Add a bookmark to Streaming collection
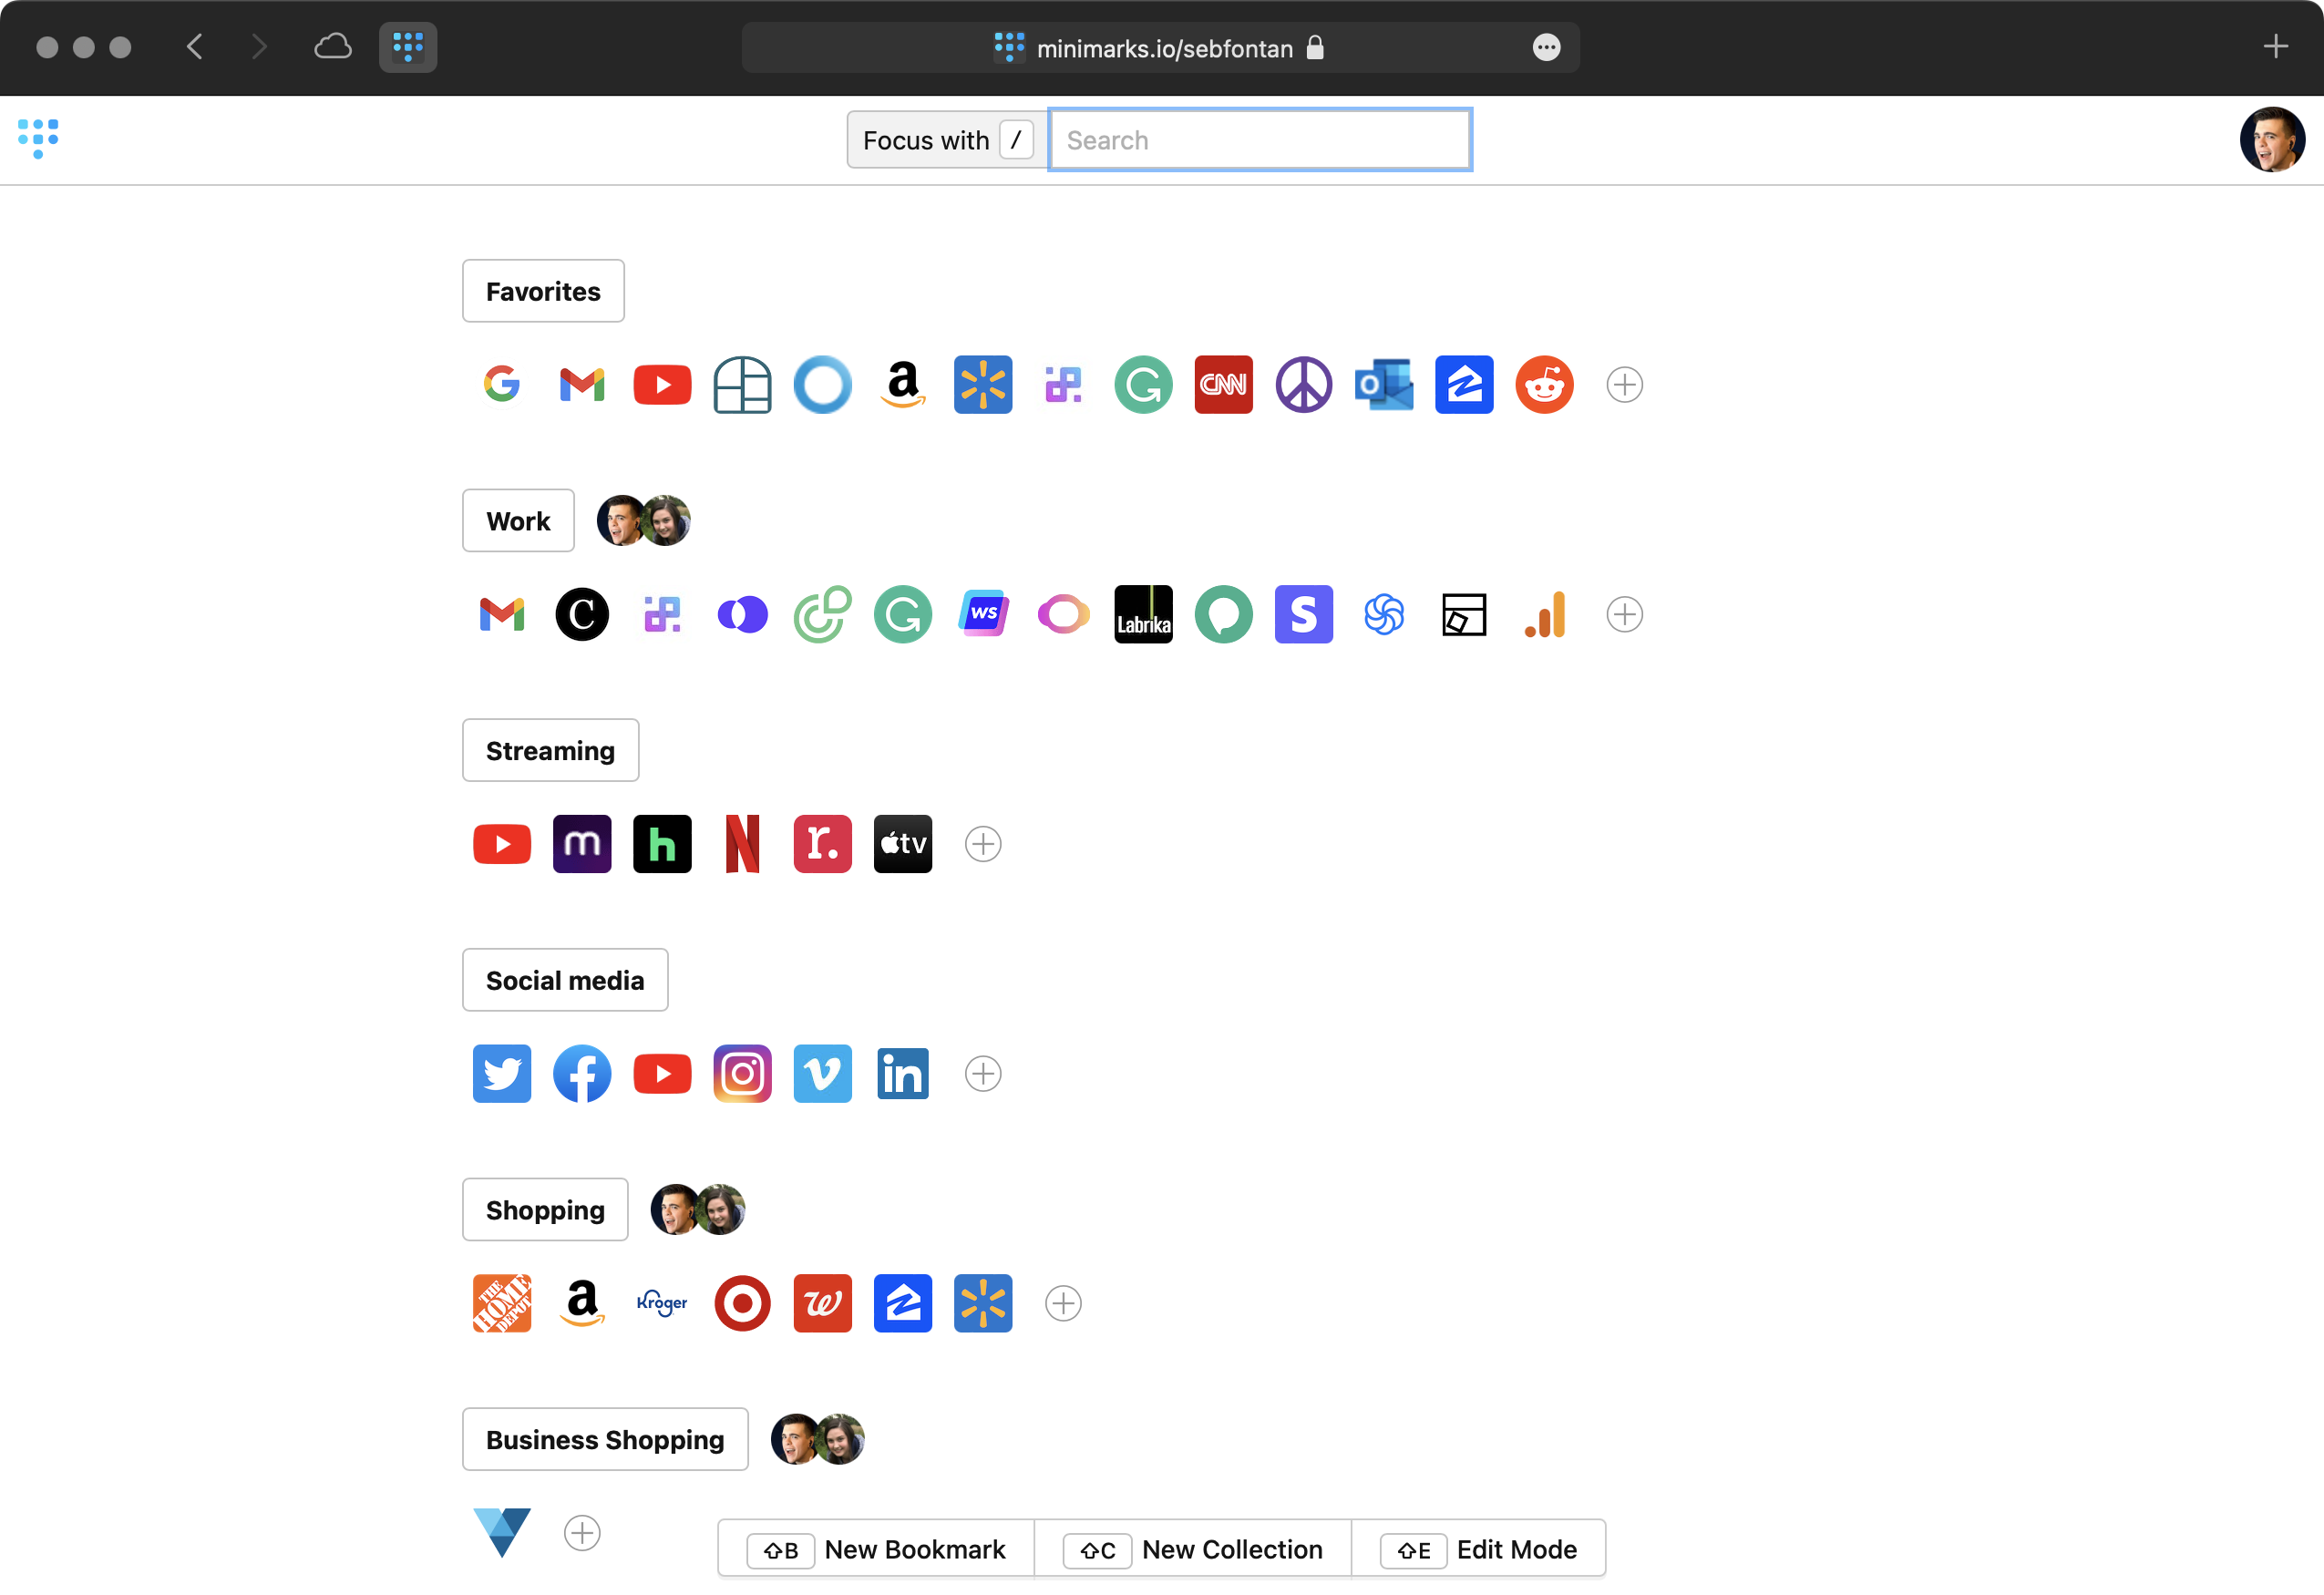 pos(983,845)
